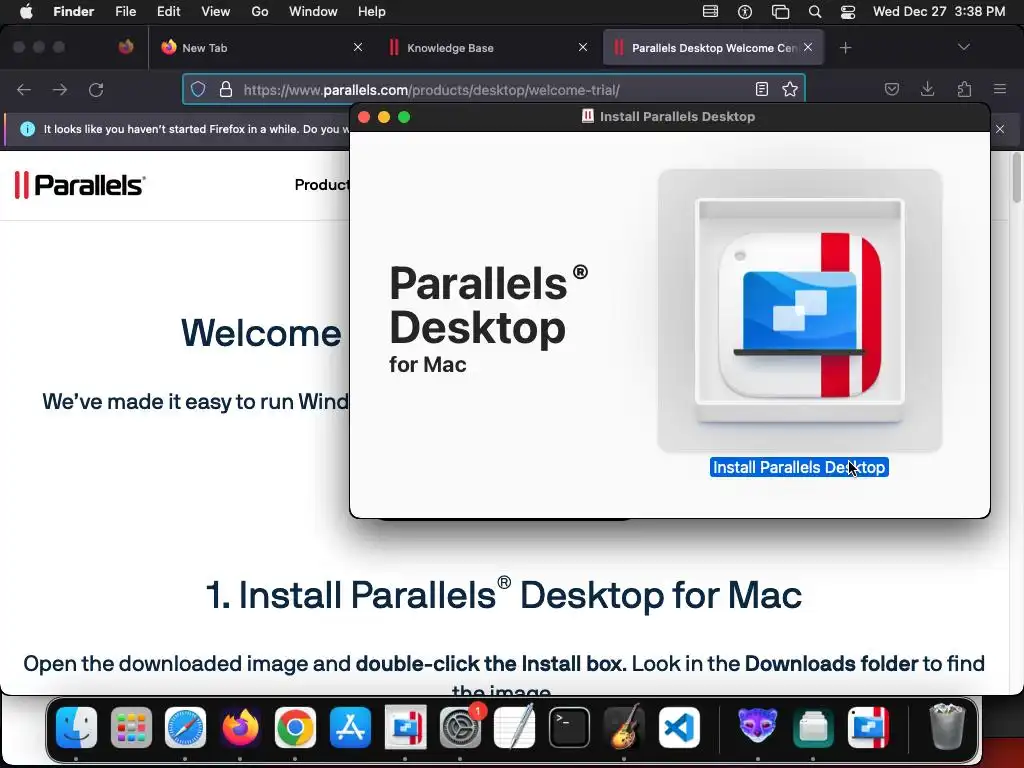Open the Help menu

(372, 11)
